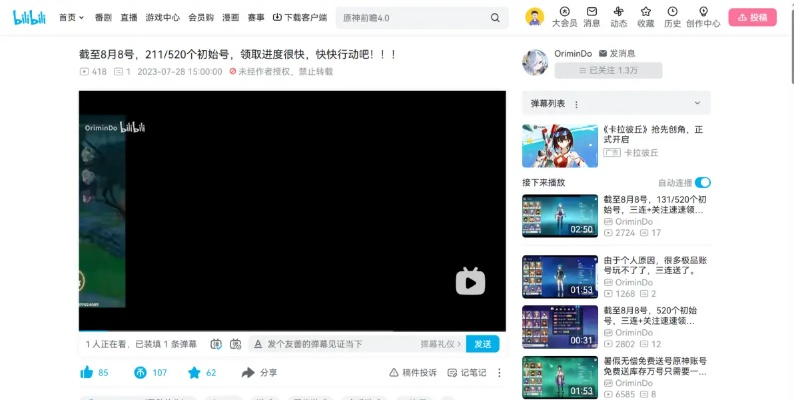Click the pink upload button
This screenshot has width=794, height=400.
pos(752,17)
